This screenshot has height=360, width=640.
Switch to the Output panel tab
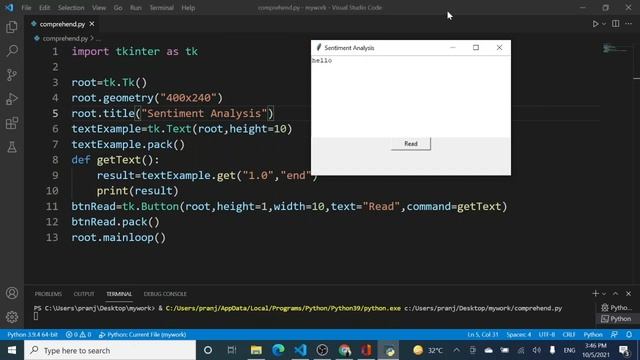pos(84,294)
